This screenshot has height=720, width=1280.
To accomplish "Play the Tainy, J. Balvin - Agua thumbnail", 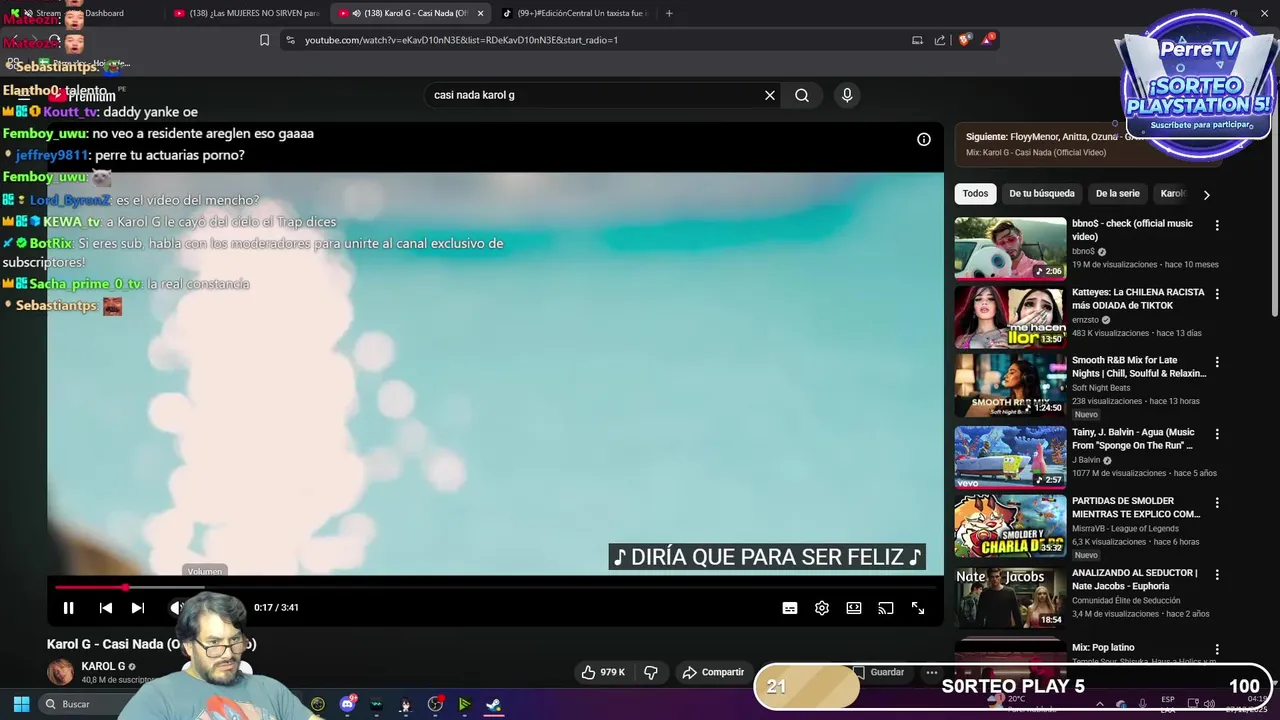I will tap(1010, 457).
